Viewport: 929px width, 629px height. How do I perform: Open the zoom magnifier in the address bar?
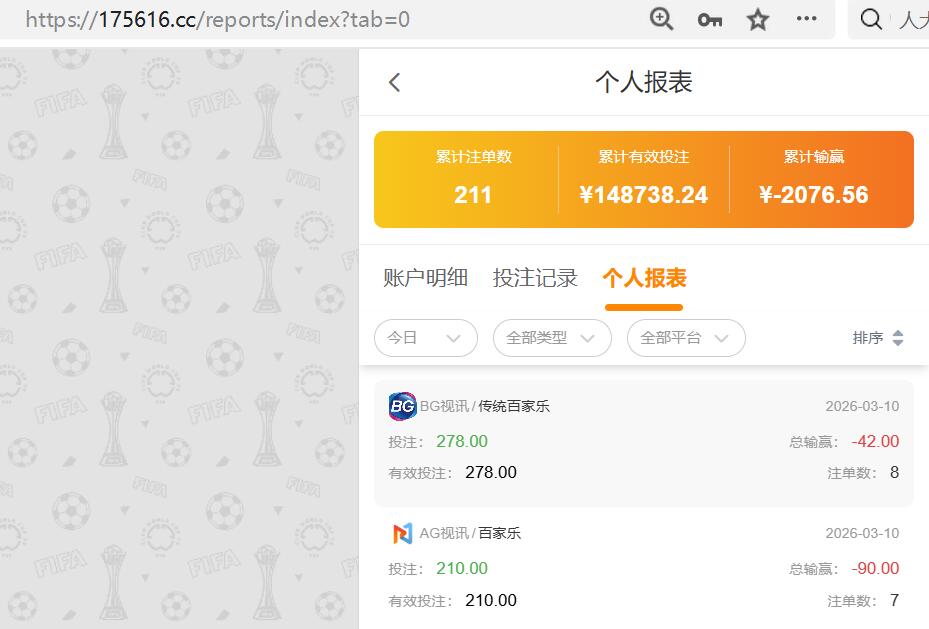click(x=660, y=18)
